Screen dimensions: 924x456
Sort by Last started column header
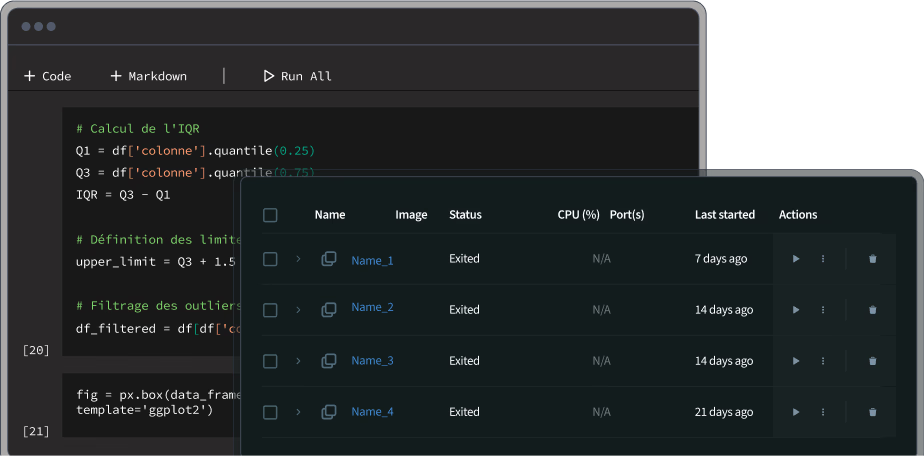tap(725, 215)
